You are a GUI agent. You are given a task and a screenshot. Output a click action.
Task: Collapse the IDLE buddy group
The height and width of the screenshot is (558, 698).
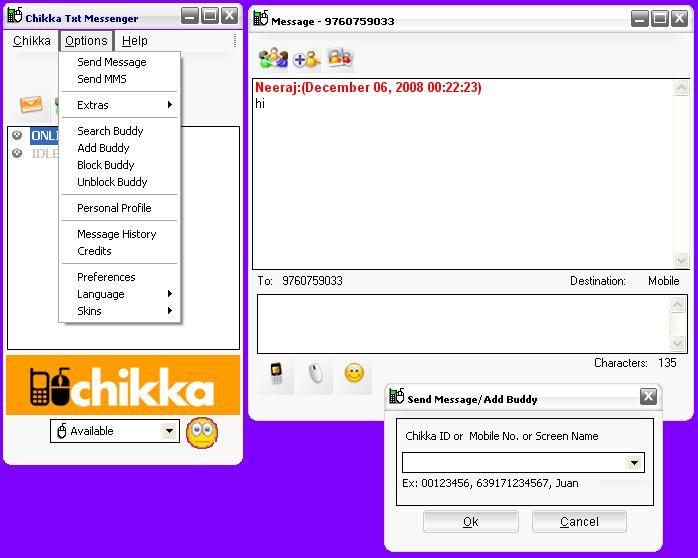17,153
